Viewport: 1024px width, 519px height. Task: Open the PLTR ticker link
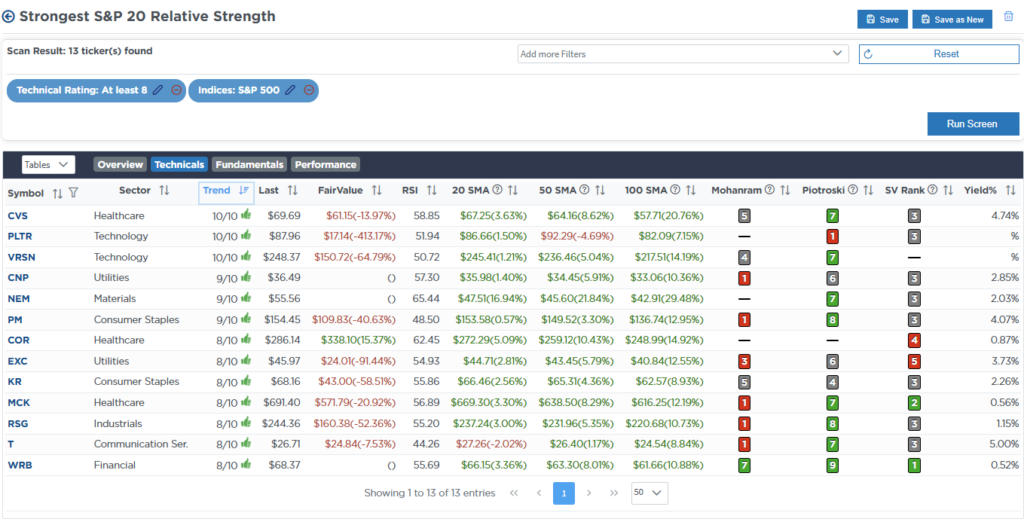click(19, 236)
